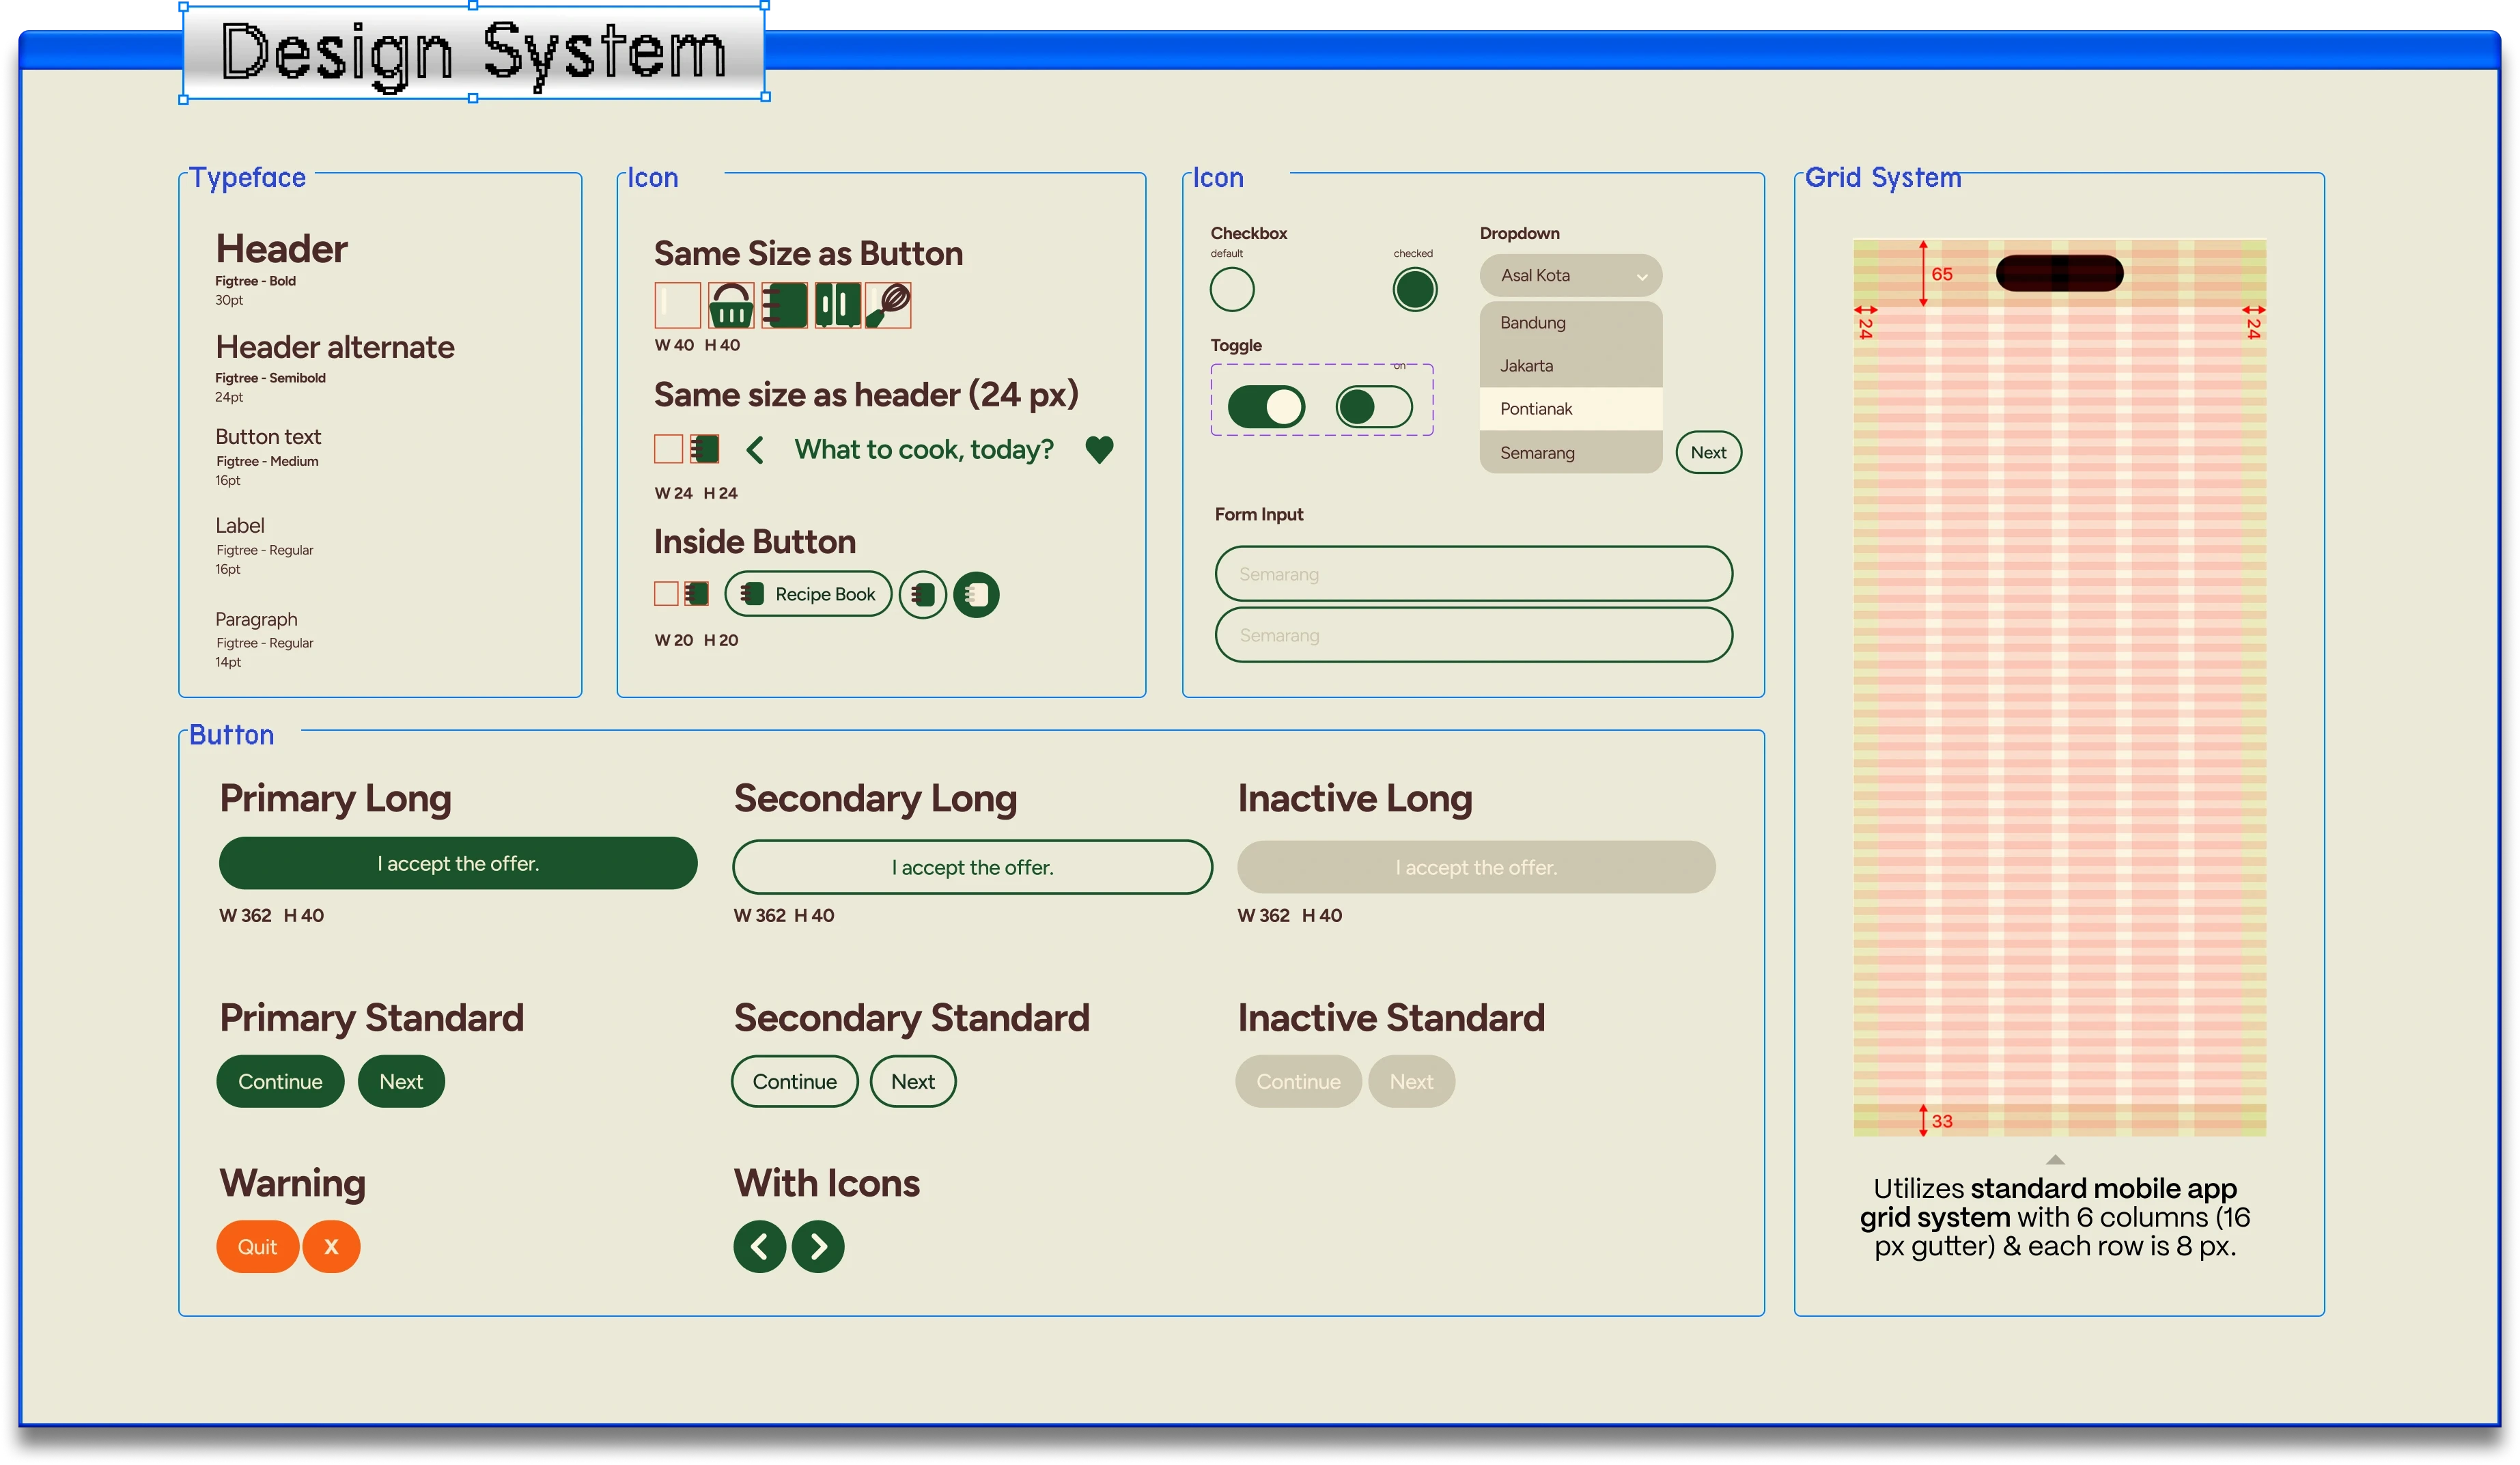This screenshot has width=2520, height=1465.
Task: Click the right chevron button under With Icons
Action: [818, 1246]
